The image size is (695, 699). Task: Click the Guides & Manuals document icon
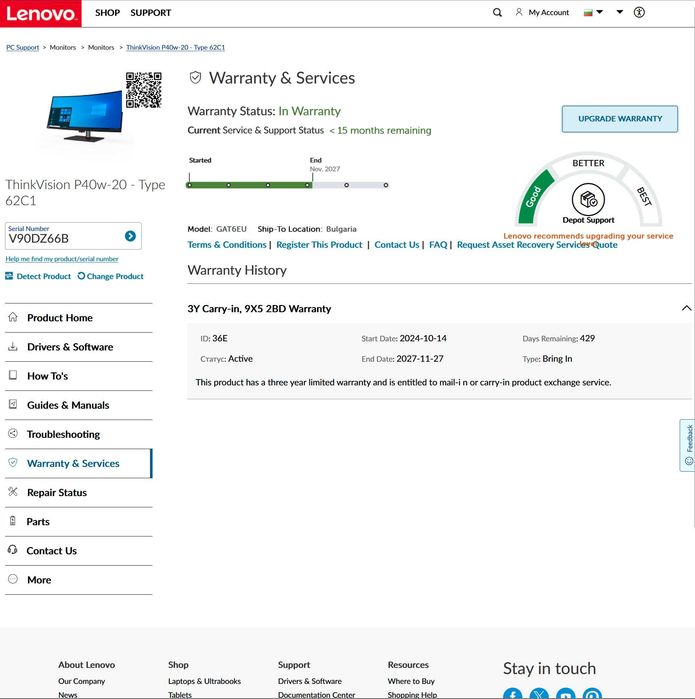(13, 404)
